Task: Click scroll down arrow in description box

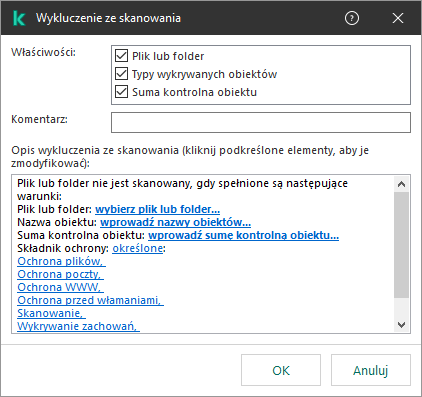Action: click(x=401, y=324)
